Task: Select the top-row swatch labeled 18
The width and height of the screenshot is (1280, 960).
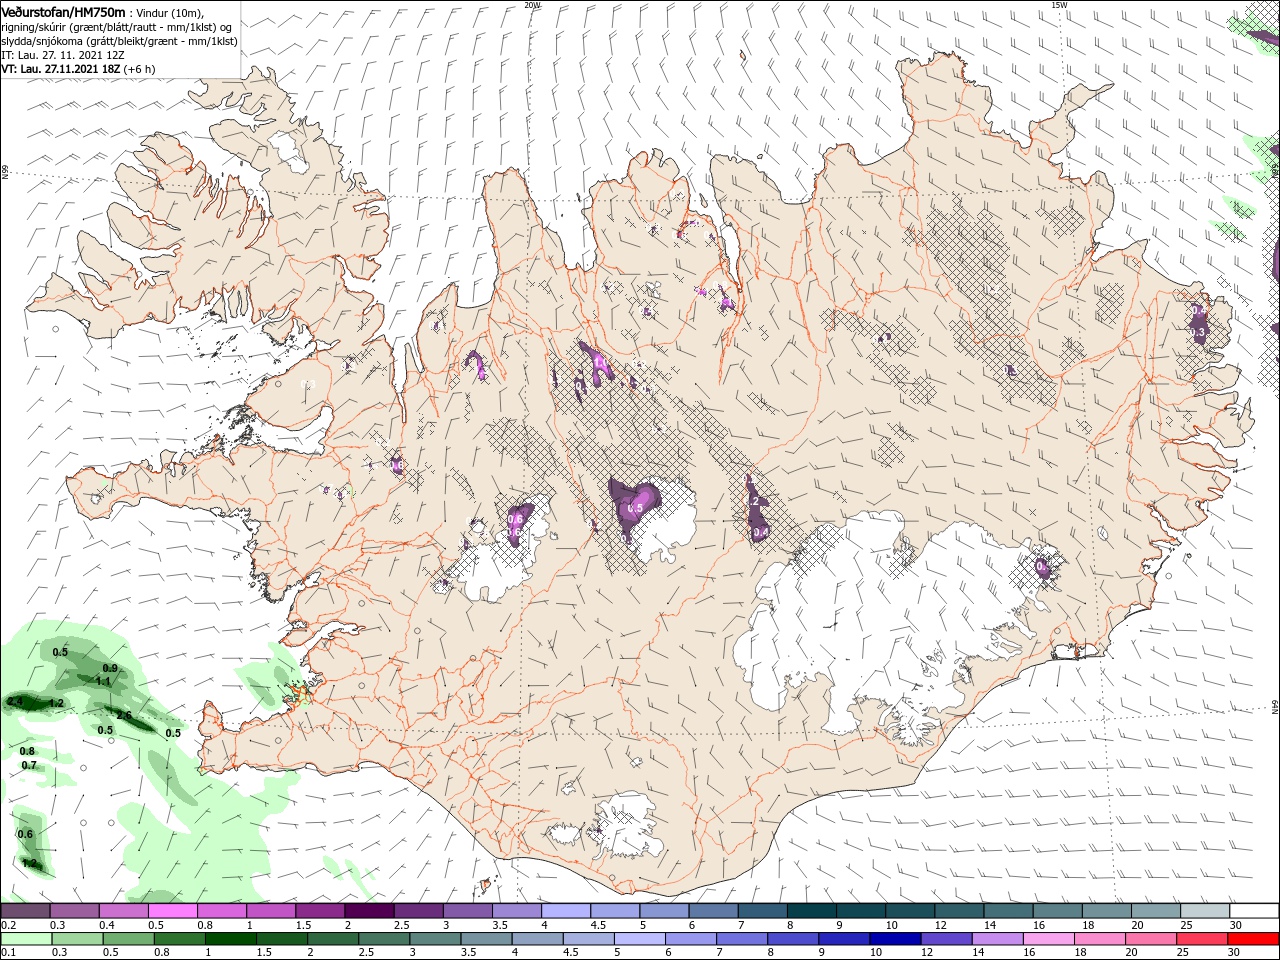Action: (x=1105, y=911)
